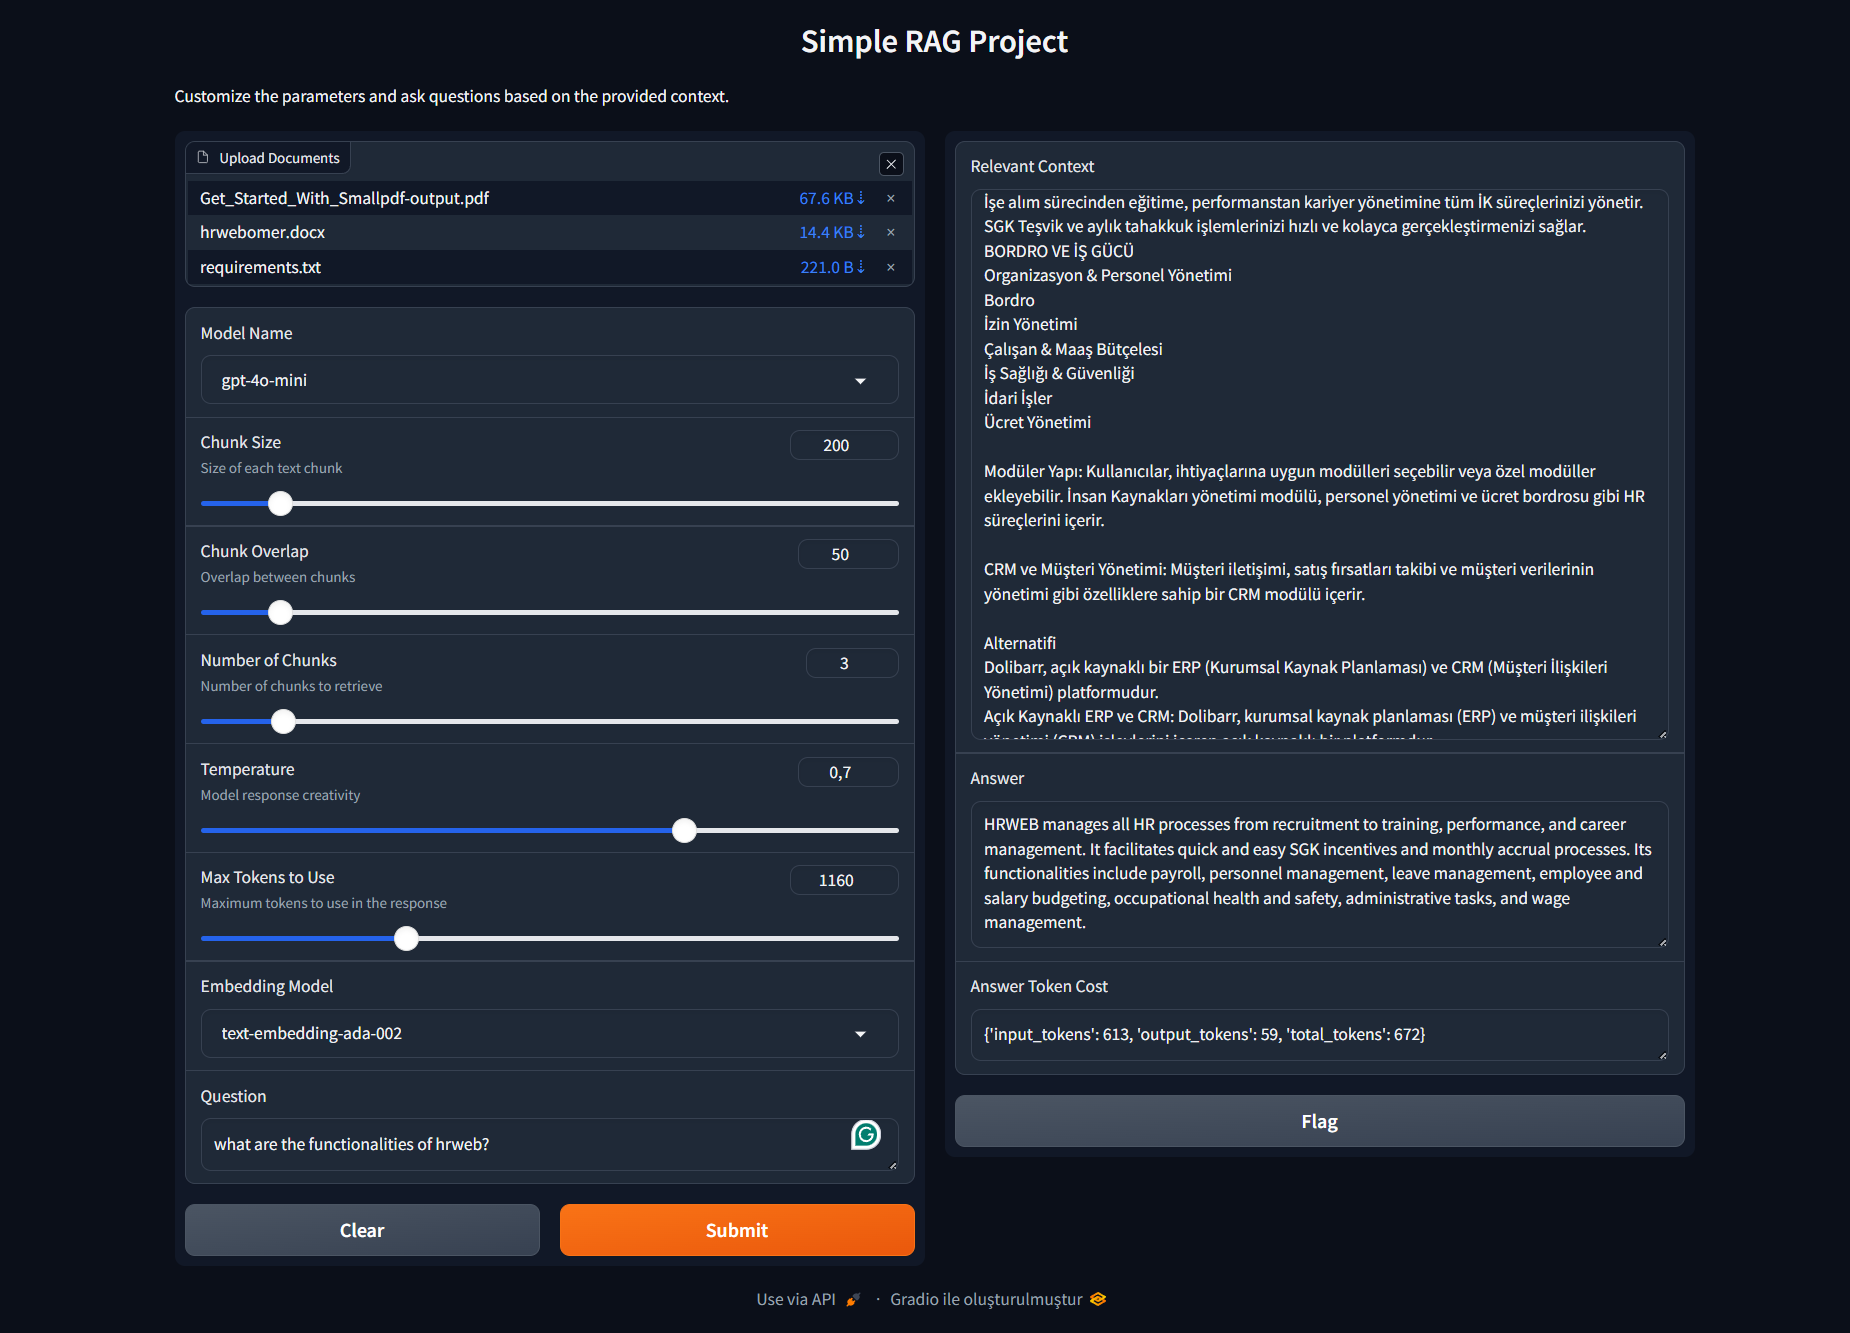Click the requirements.txt file name
This screenshot has height=1333, width=1850.
point(260,267)
